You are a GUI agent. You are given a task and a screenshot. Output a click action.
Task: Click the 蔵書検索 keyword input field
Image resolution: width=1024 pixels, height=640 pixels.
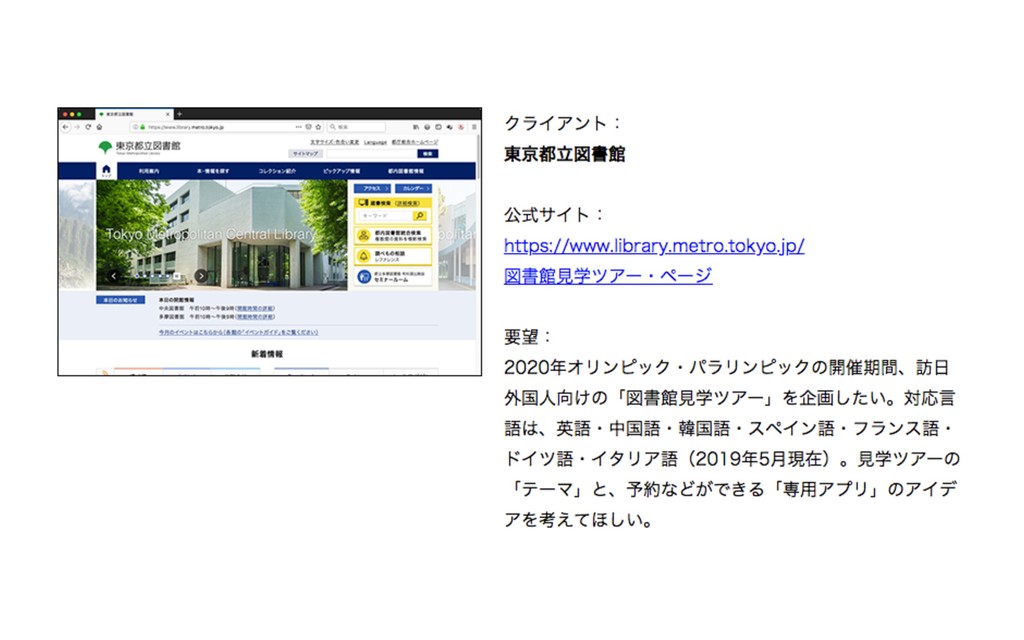point(385,216)
